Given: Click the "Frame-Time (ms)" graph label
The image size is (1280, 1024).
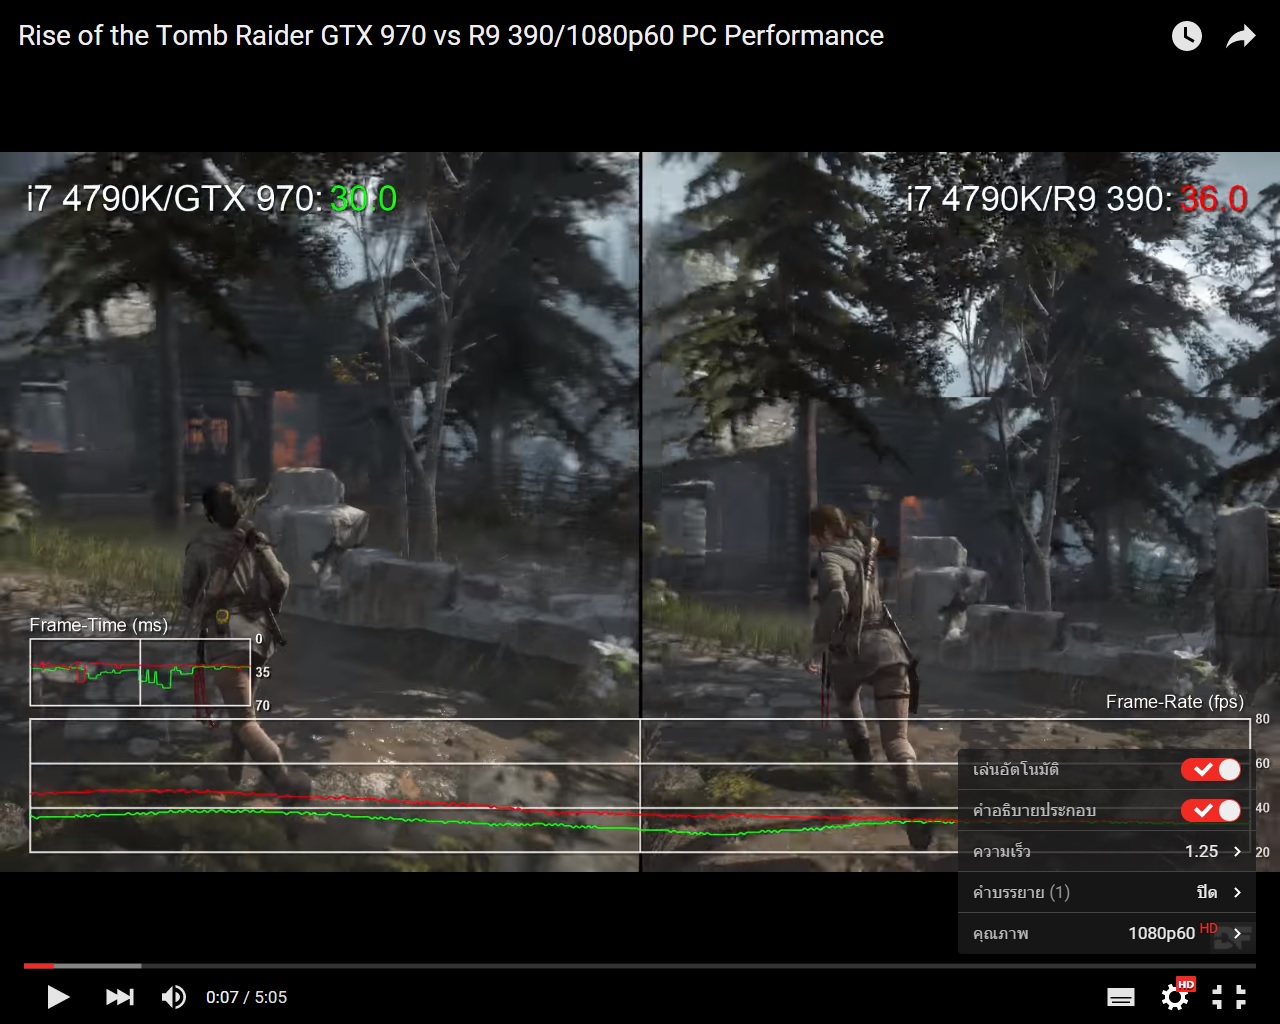Looking at the screenshot, I should click(x=99, y=625).
